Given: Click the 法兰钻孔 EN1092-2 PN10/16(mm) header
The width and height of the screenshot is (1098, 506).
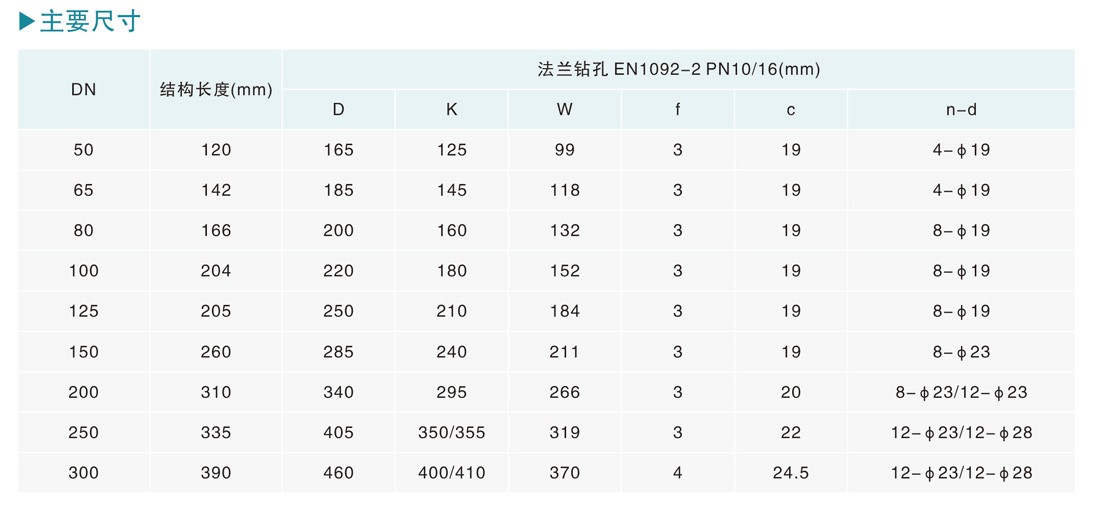Looking at the screenshot, I should (679, 69).
